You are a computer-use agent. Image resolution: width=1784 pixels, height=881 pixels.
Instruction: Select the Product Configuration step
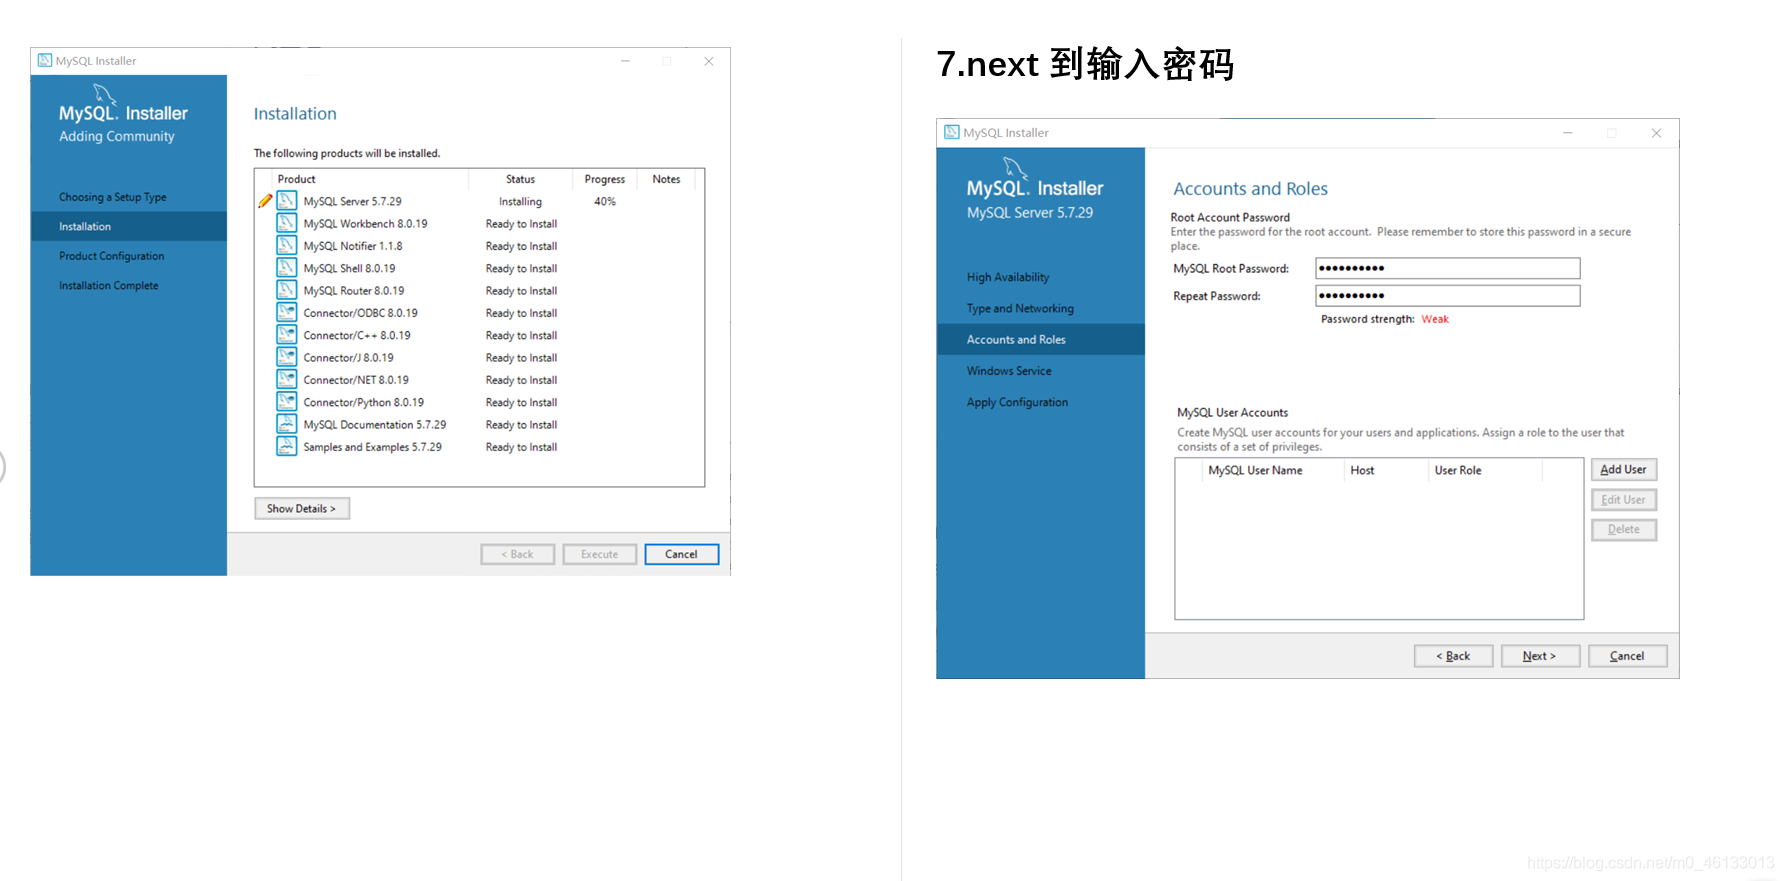pos(112,256)
